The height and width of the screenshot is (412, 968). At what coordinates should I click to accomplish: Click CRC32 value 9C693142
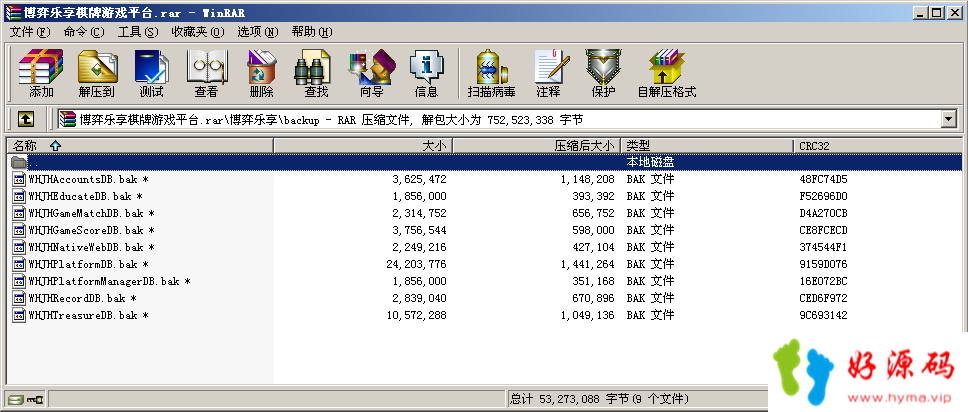coord(824,316)
